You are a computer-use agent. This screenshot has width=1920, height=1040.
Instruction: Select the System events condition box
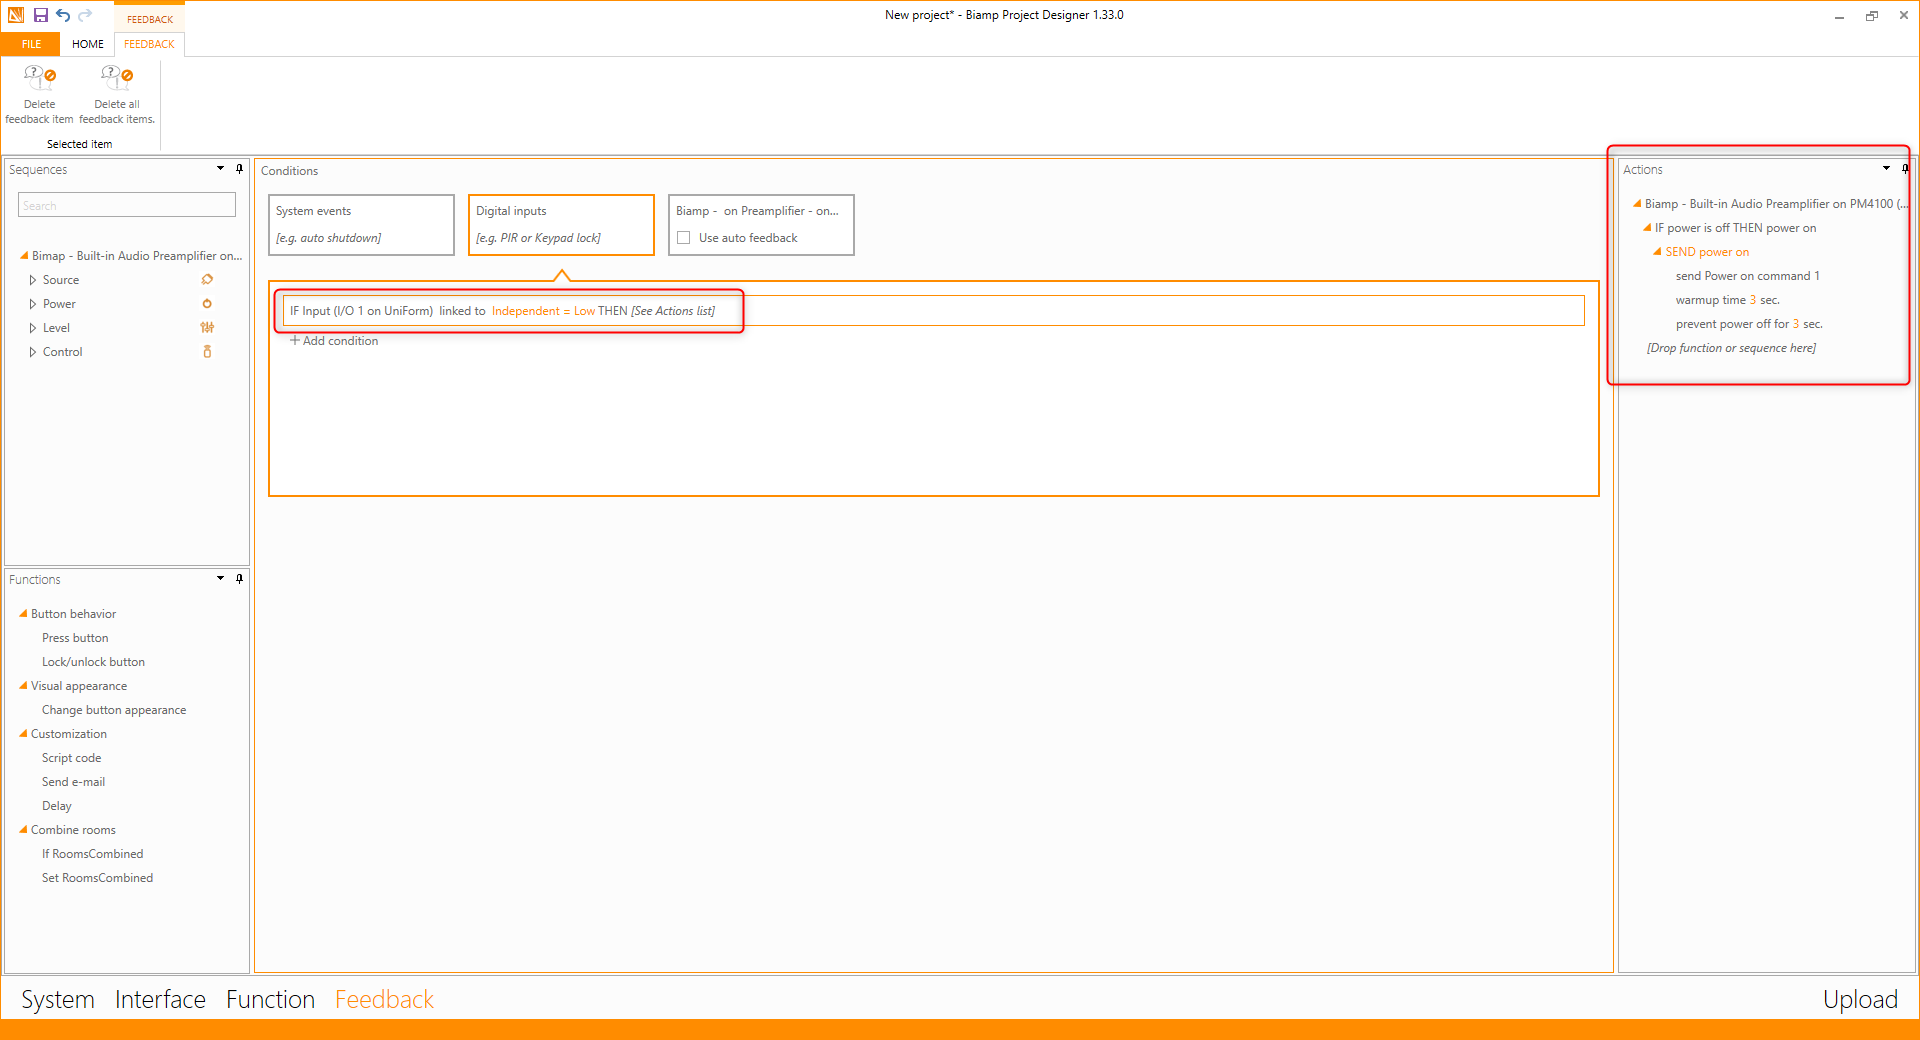coord(361,225)
